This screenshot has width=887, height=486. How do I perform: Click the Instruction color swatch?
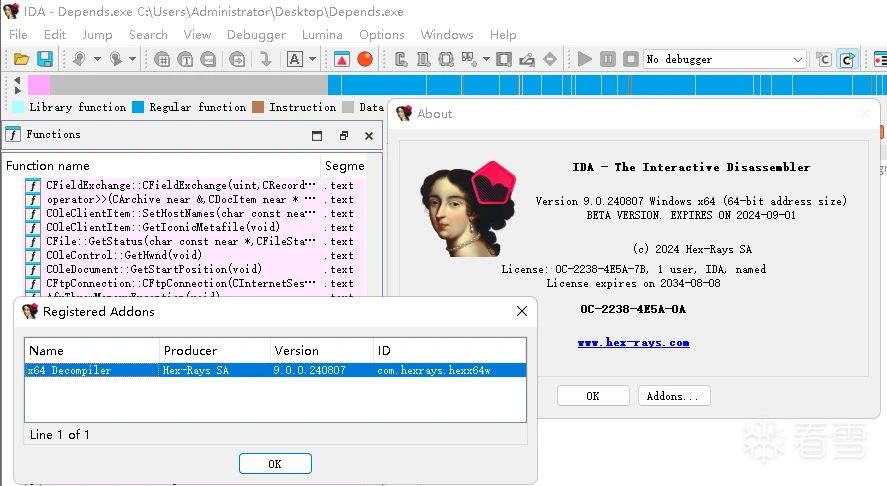point(258,107)
